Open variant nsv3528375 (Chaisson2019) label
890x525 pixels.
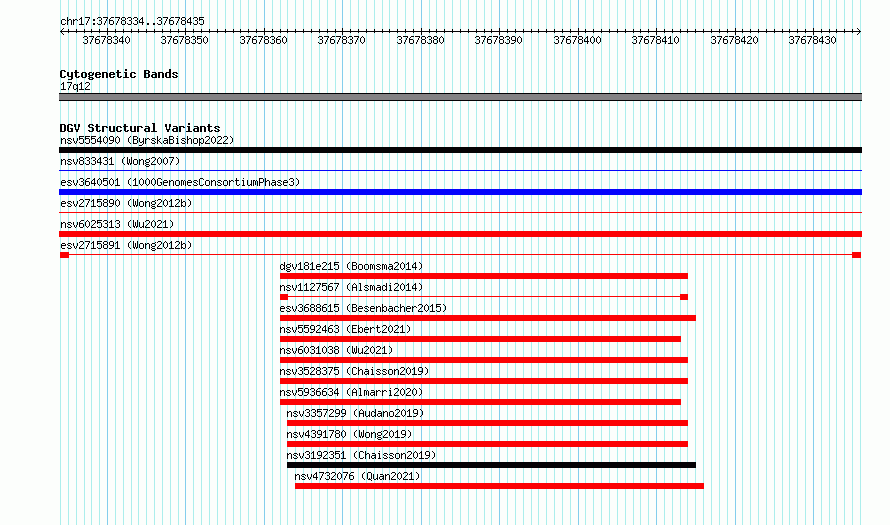coord(354,371)
